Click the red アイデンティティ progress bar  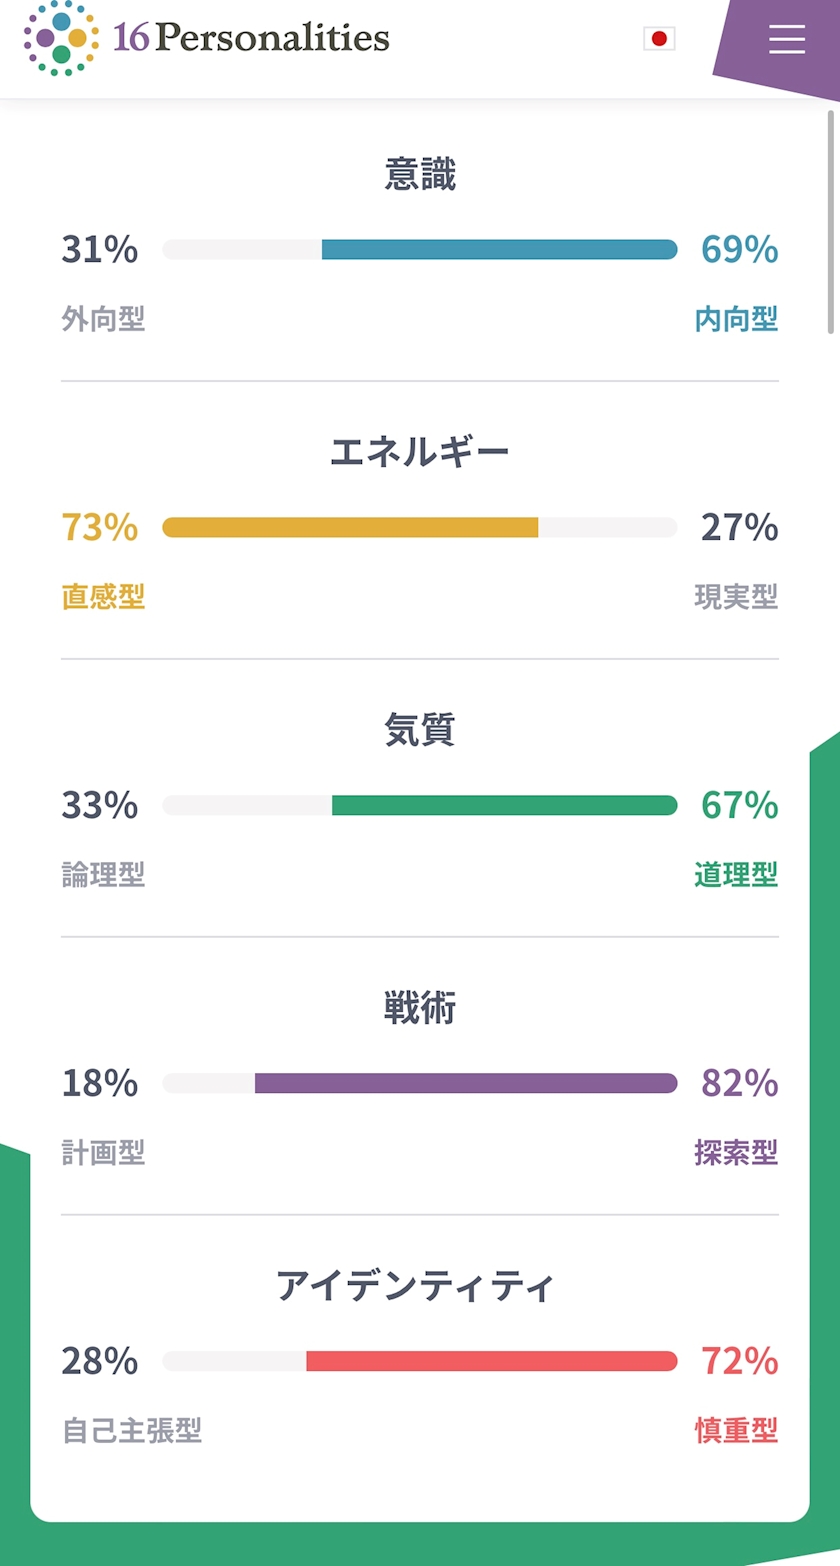(491, 1361)
